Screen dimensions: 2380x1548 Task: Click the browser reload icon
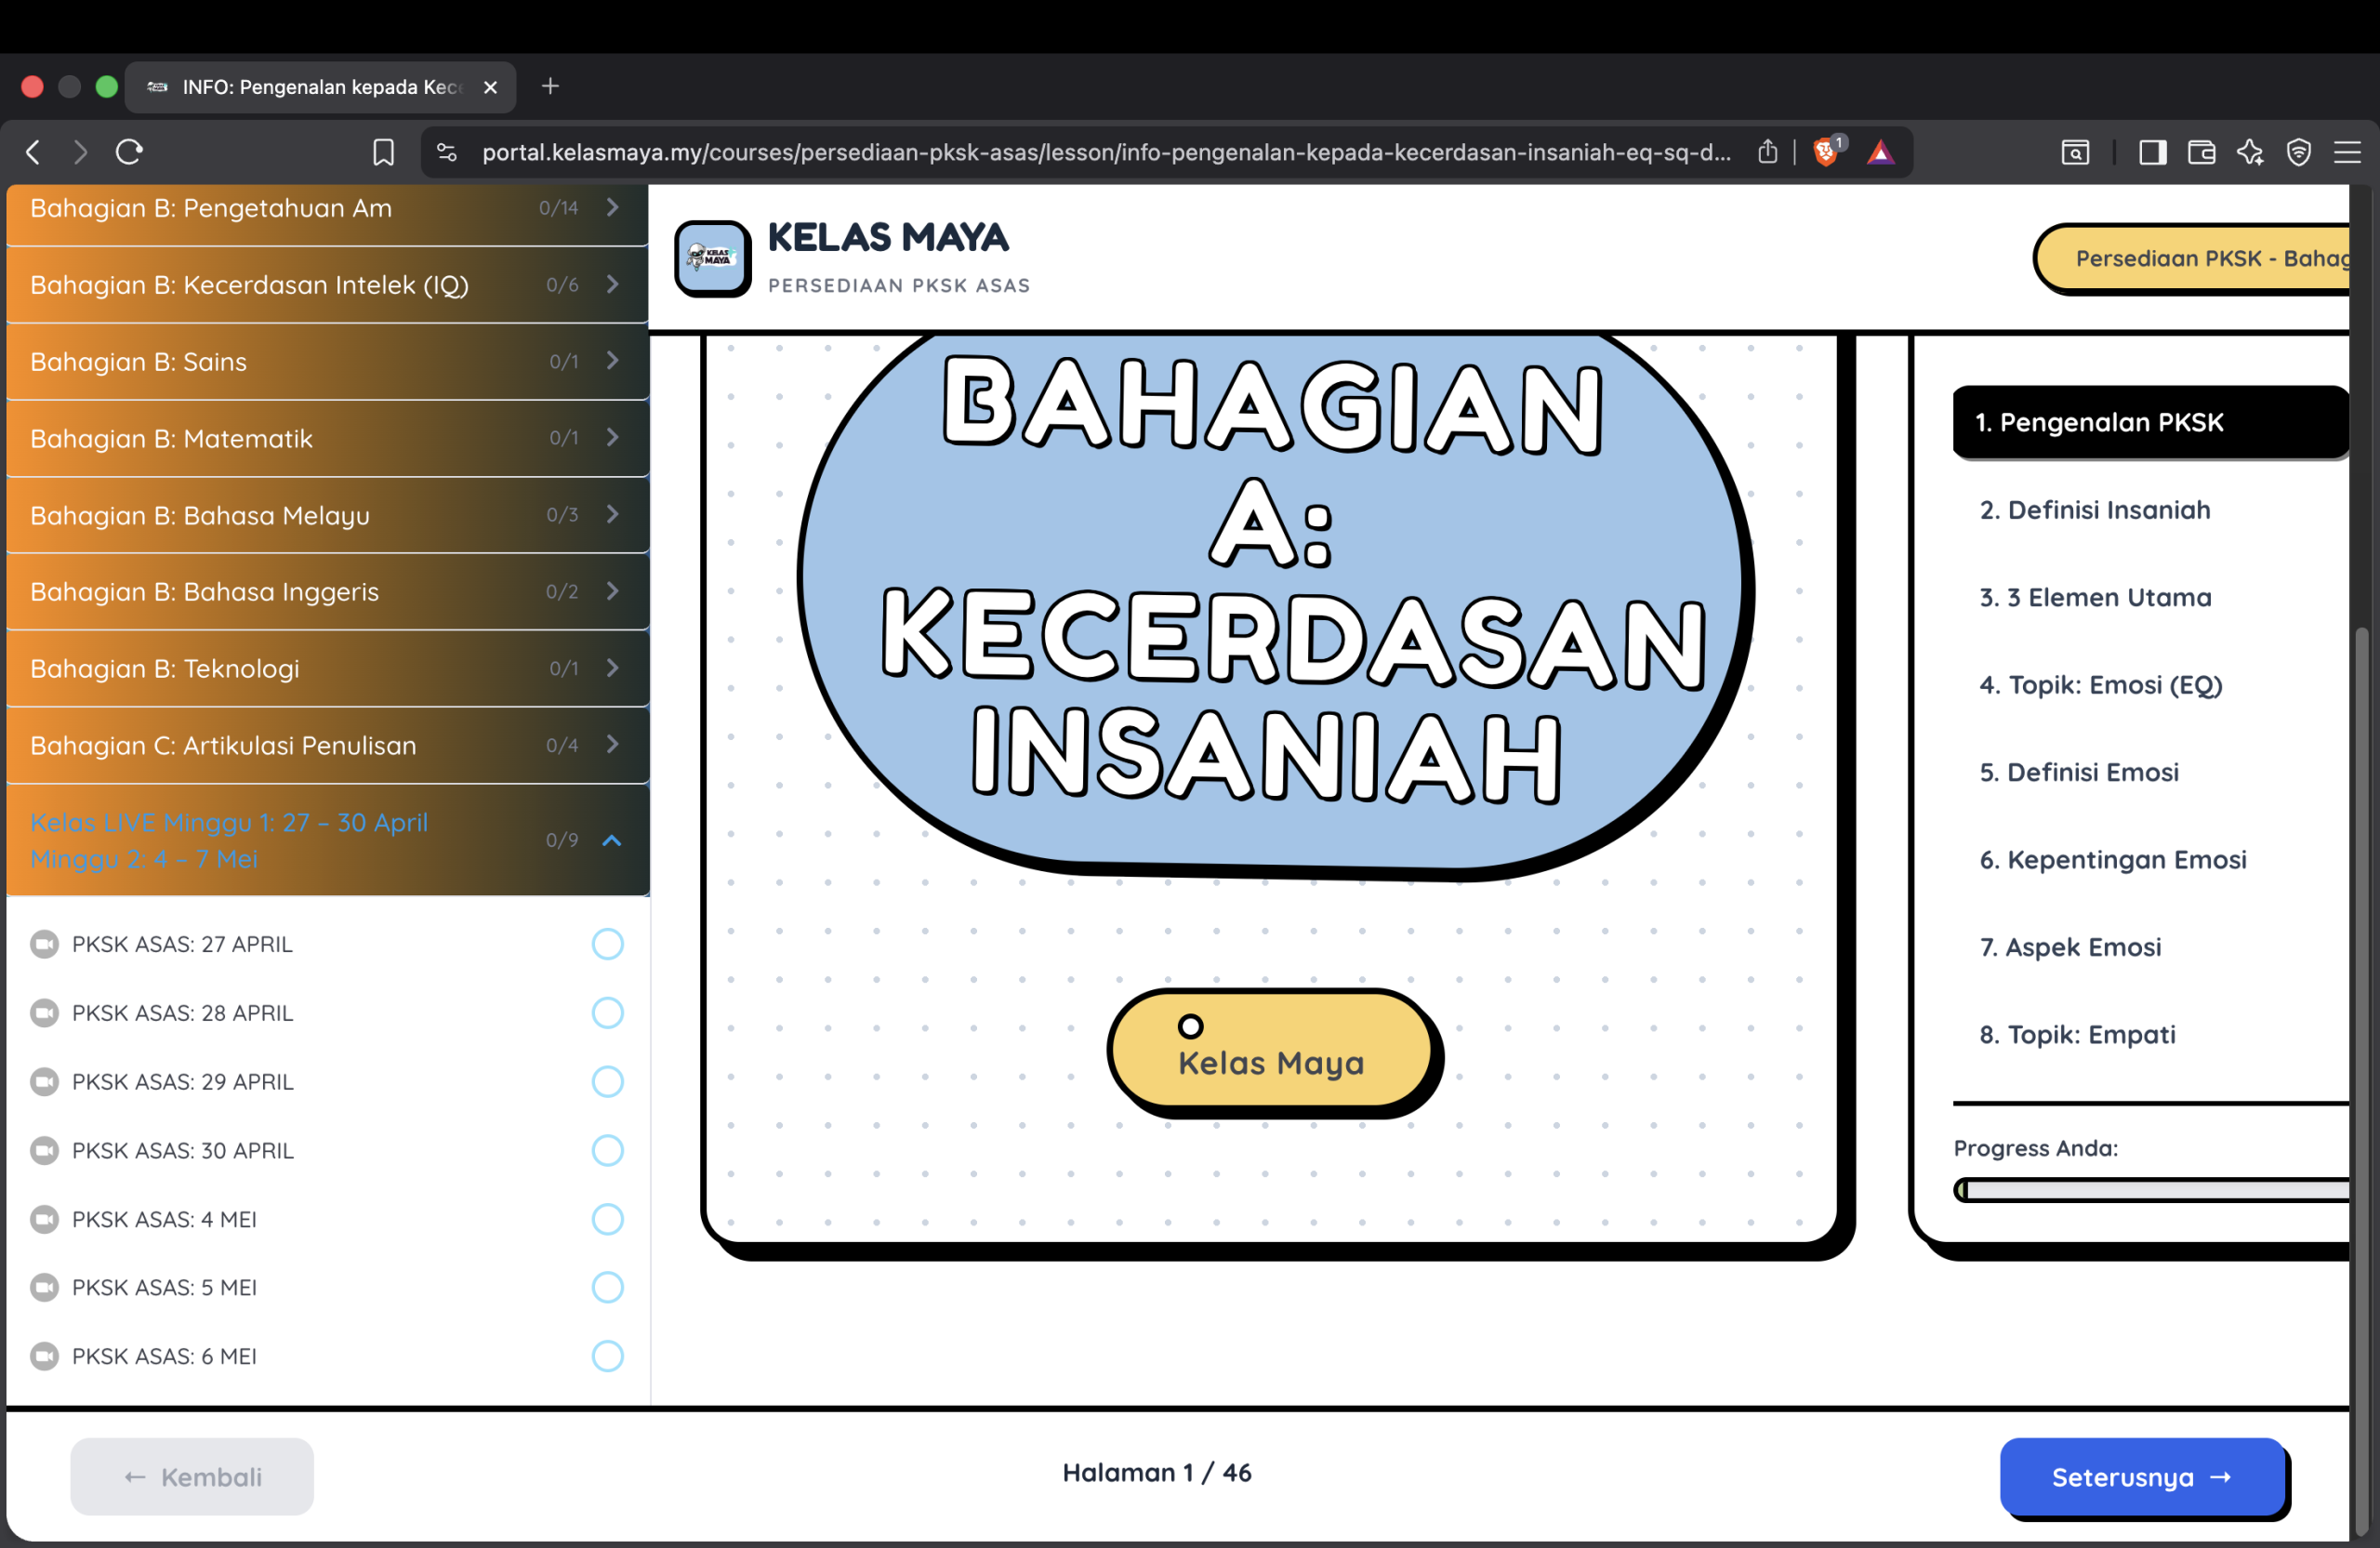130,152
